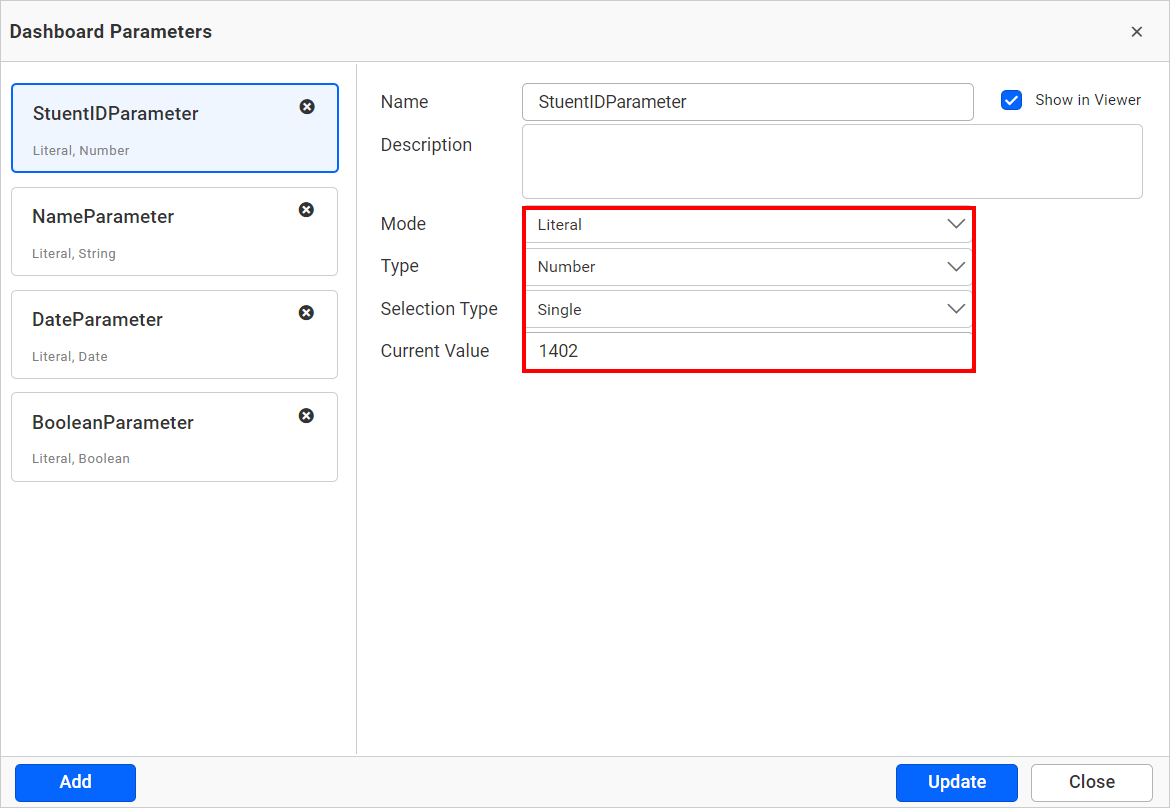Click the Type dropdown arrow icon

click(955, 267)
